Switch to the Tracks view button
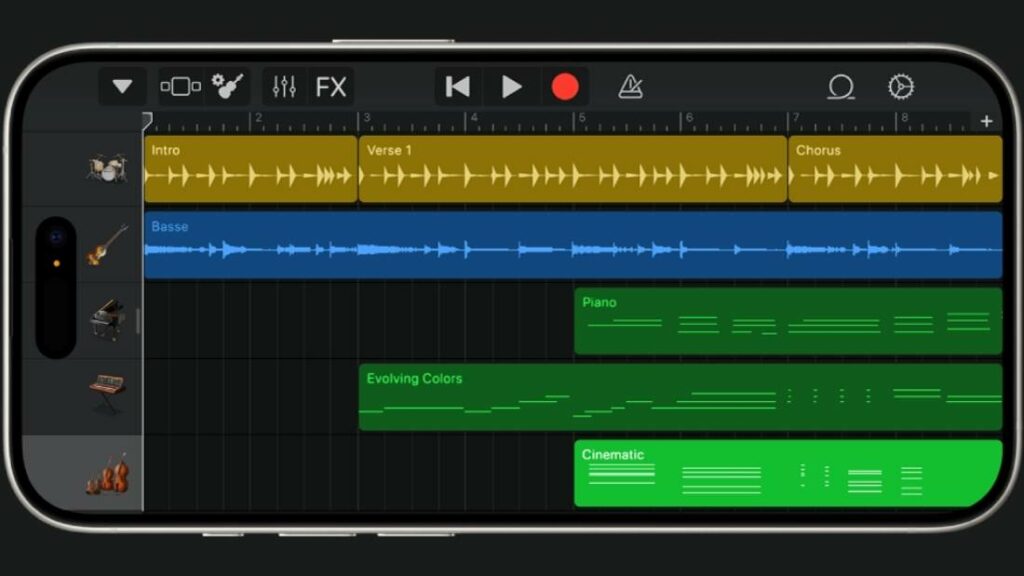This screenshot has height=576, width=1024. click(180, 87)
